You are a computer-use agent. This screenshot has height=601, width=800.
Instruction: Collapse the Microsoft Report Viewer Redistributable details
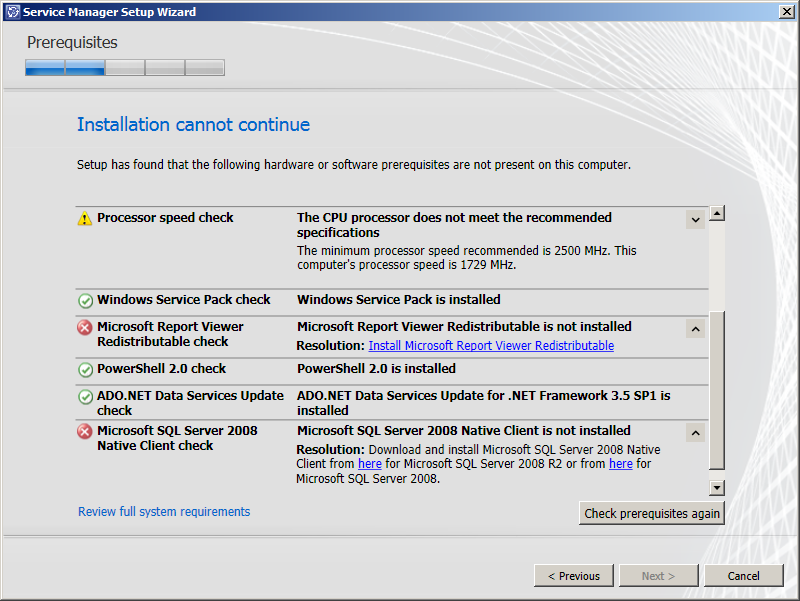click(695, 329)
